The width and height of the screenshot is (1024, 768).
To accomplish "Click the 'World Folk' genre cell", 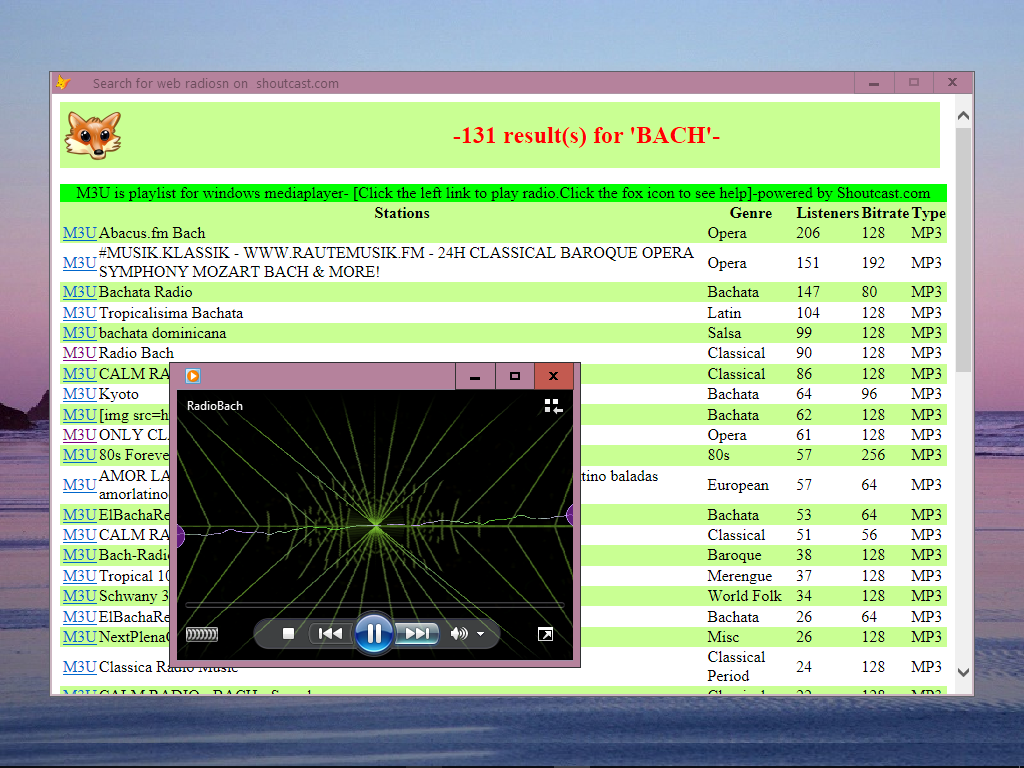I will [x=744, y=596].
